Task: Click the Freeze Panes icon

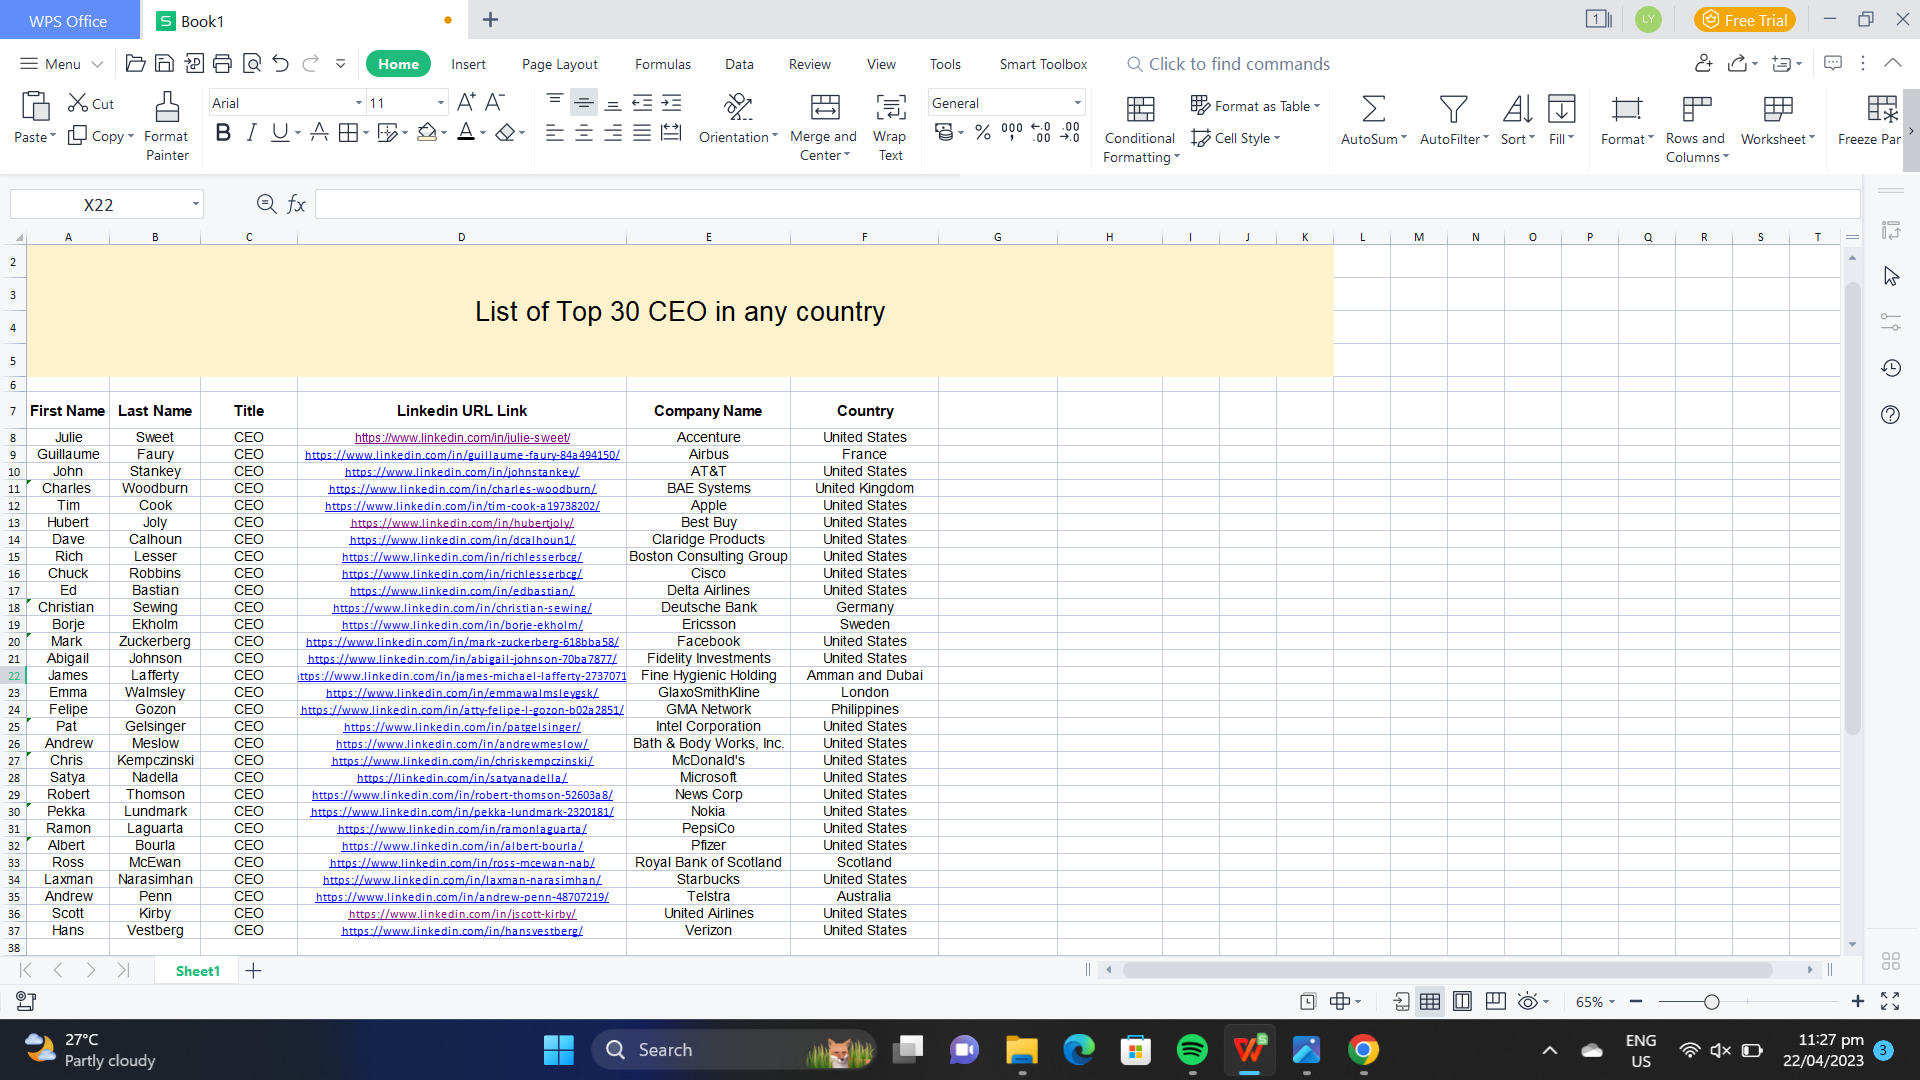Action: [x=1881, y=108]
